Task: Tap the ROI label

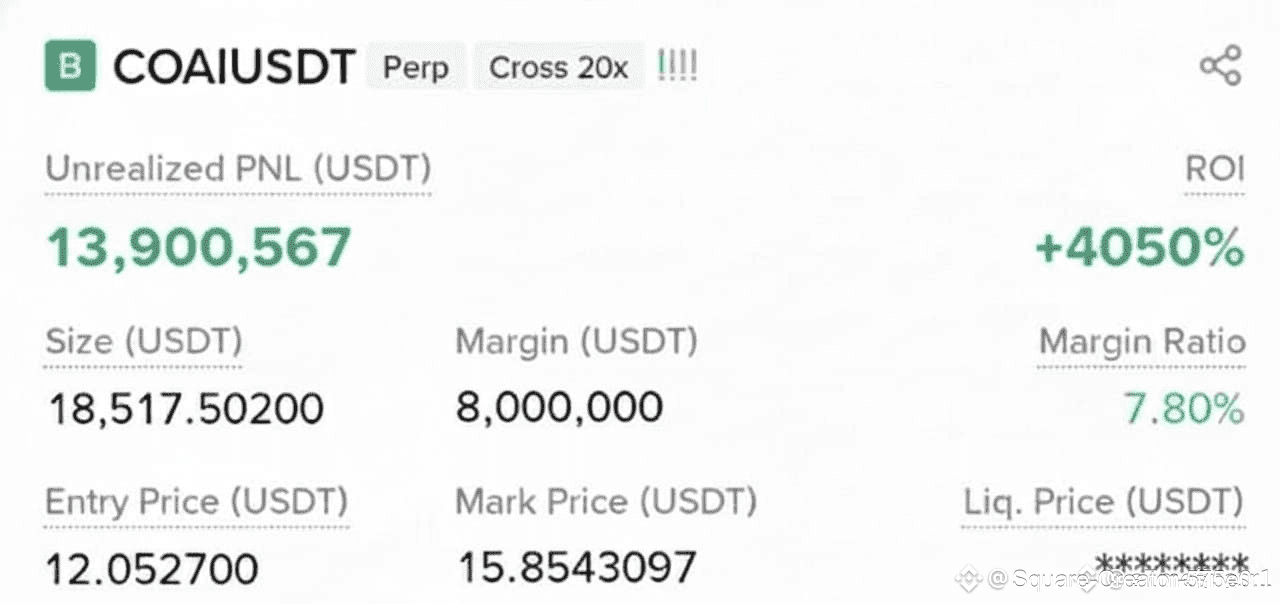Action: coord(1214,169)
